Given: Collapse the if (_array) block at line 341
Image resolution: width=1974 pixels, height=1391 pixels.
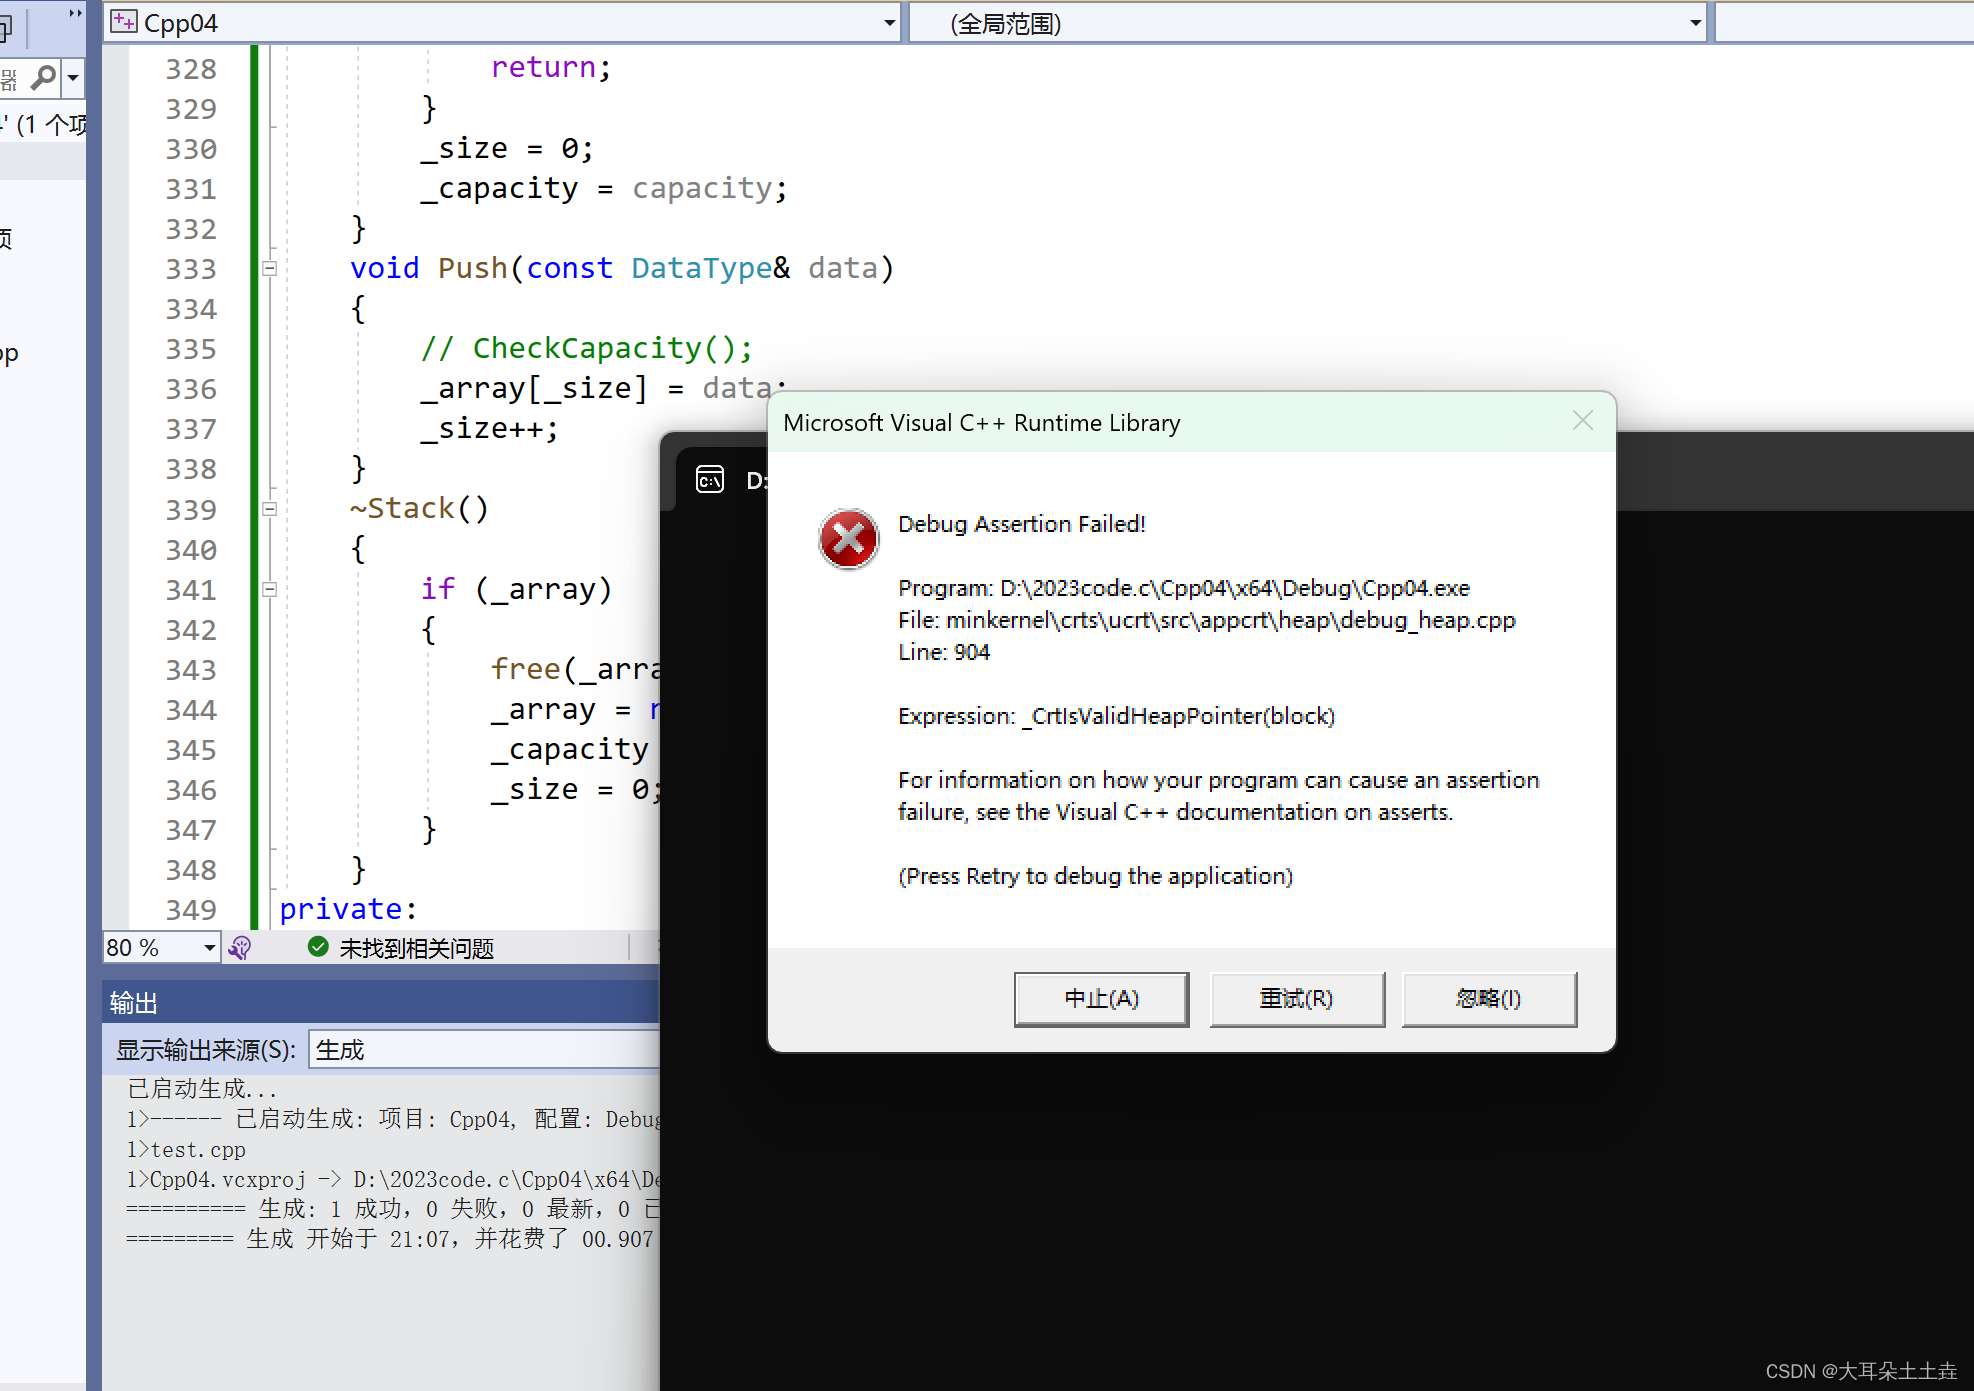Looking at the screenshot, I should [x=269, y=589].
